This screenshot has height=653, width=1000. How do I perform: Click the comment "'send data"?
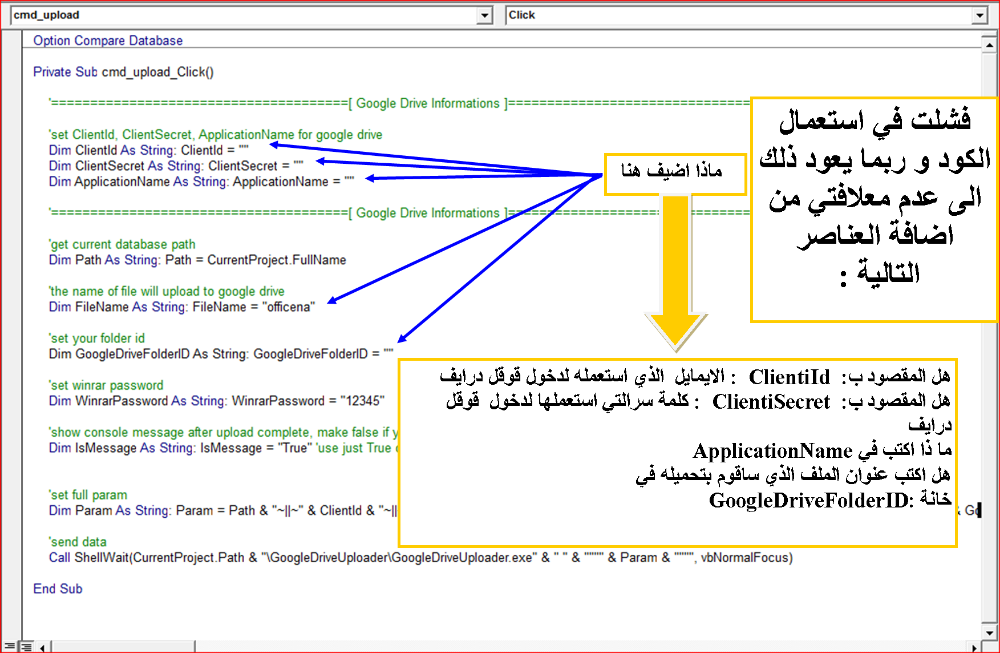click(x=77, y=542)
